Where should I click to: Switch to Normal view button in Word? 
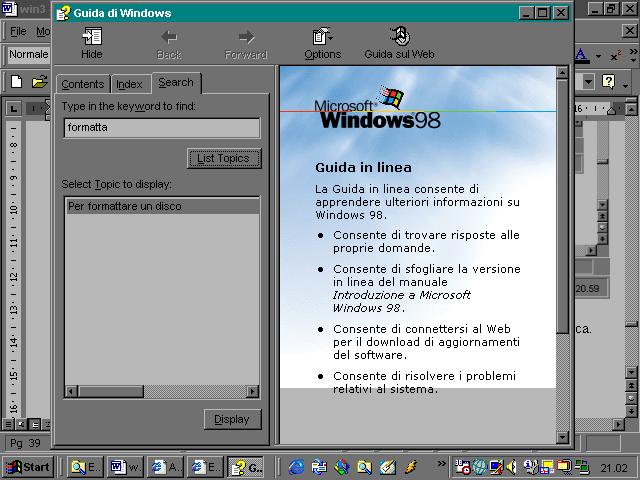(8, 424)
